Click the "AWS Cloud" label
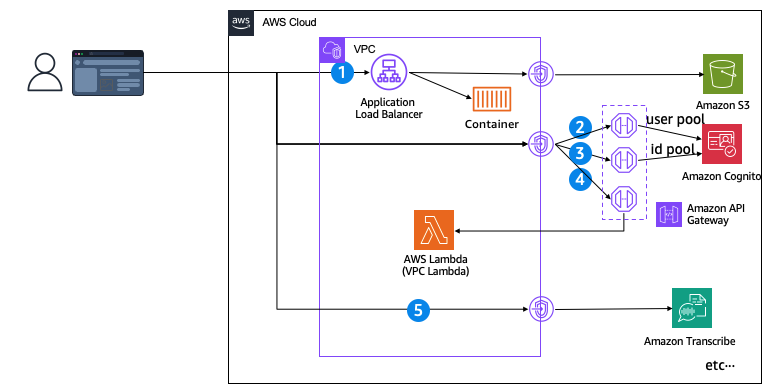The height and width of the screenshot is (390, 770). 289,23
